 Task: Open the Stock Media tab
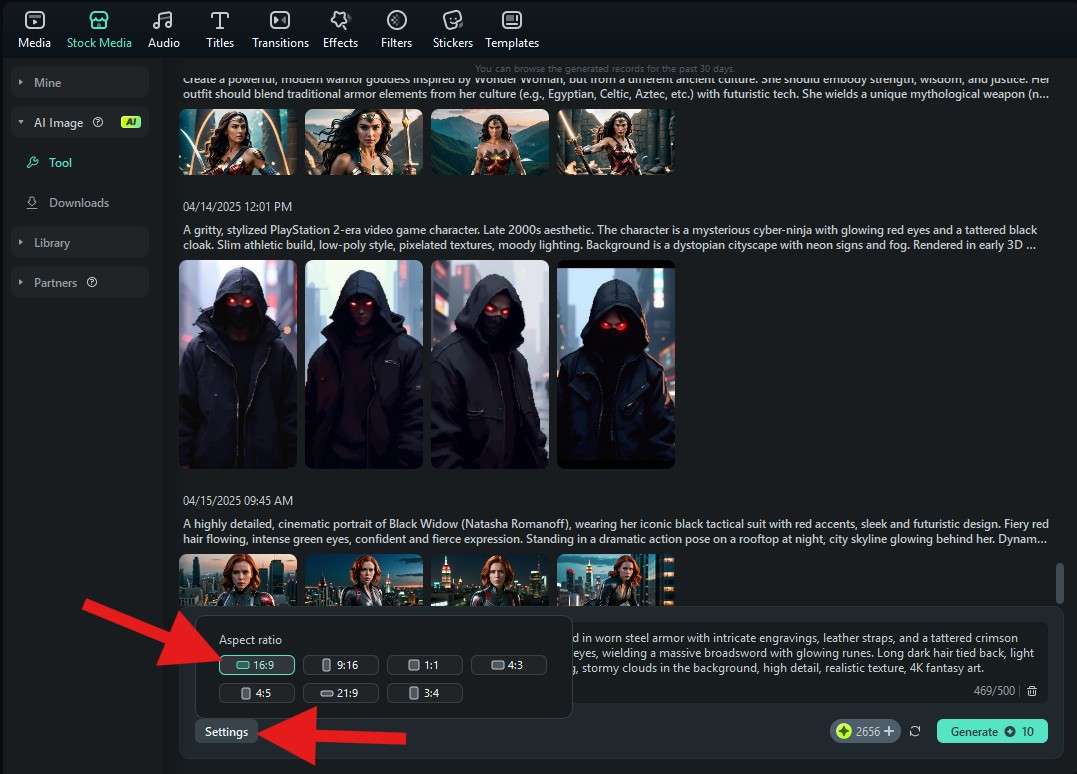(99, 30)
